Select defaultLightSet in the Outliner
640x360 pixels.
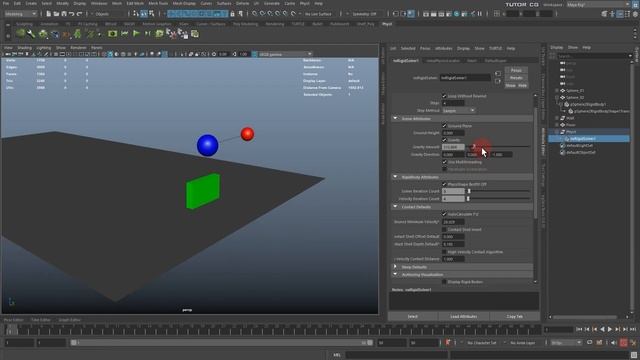click(x=580, y=145)
